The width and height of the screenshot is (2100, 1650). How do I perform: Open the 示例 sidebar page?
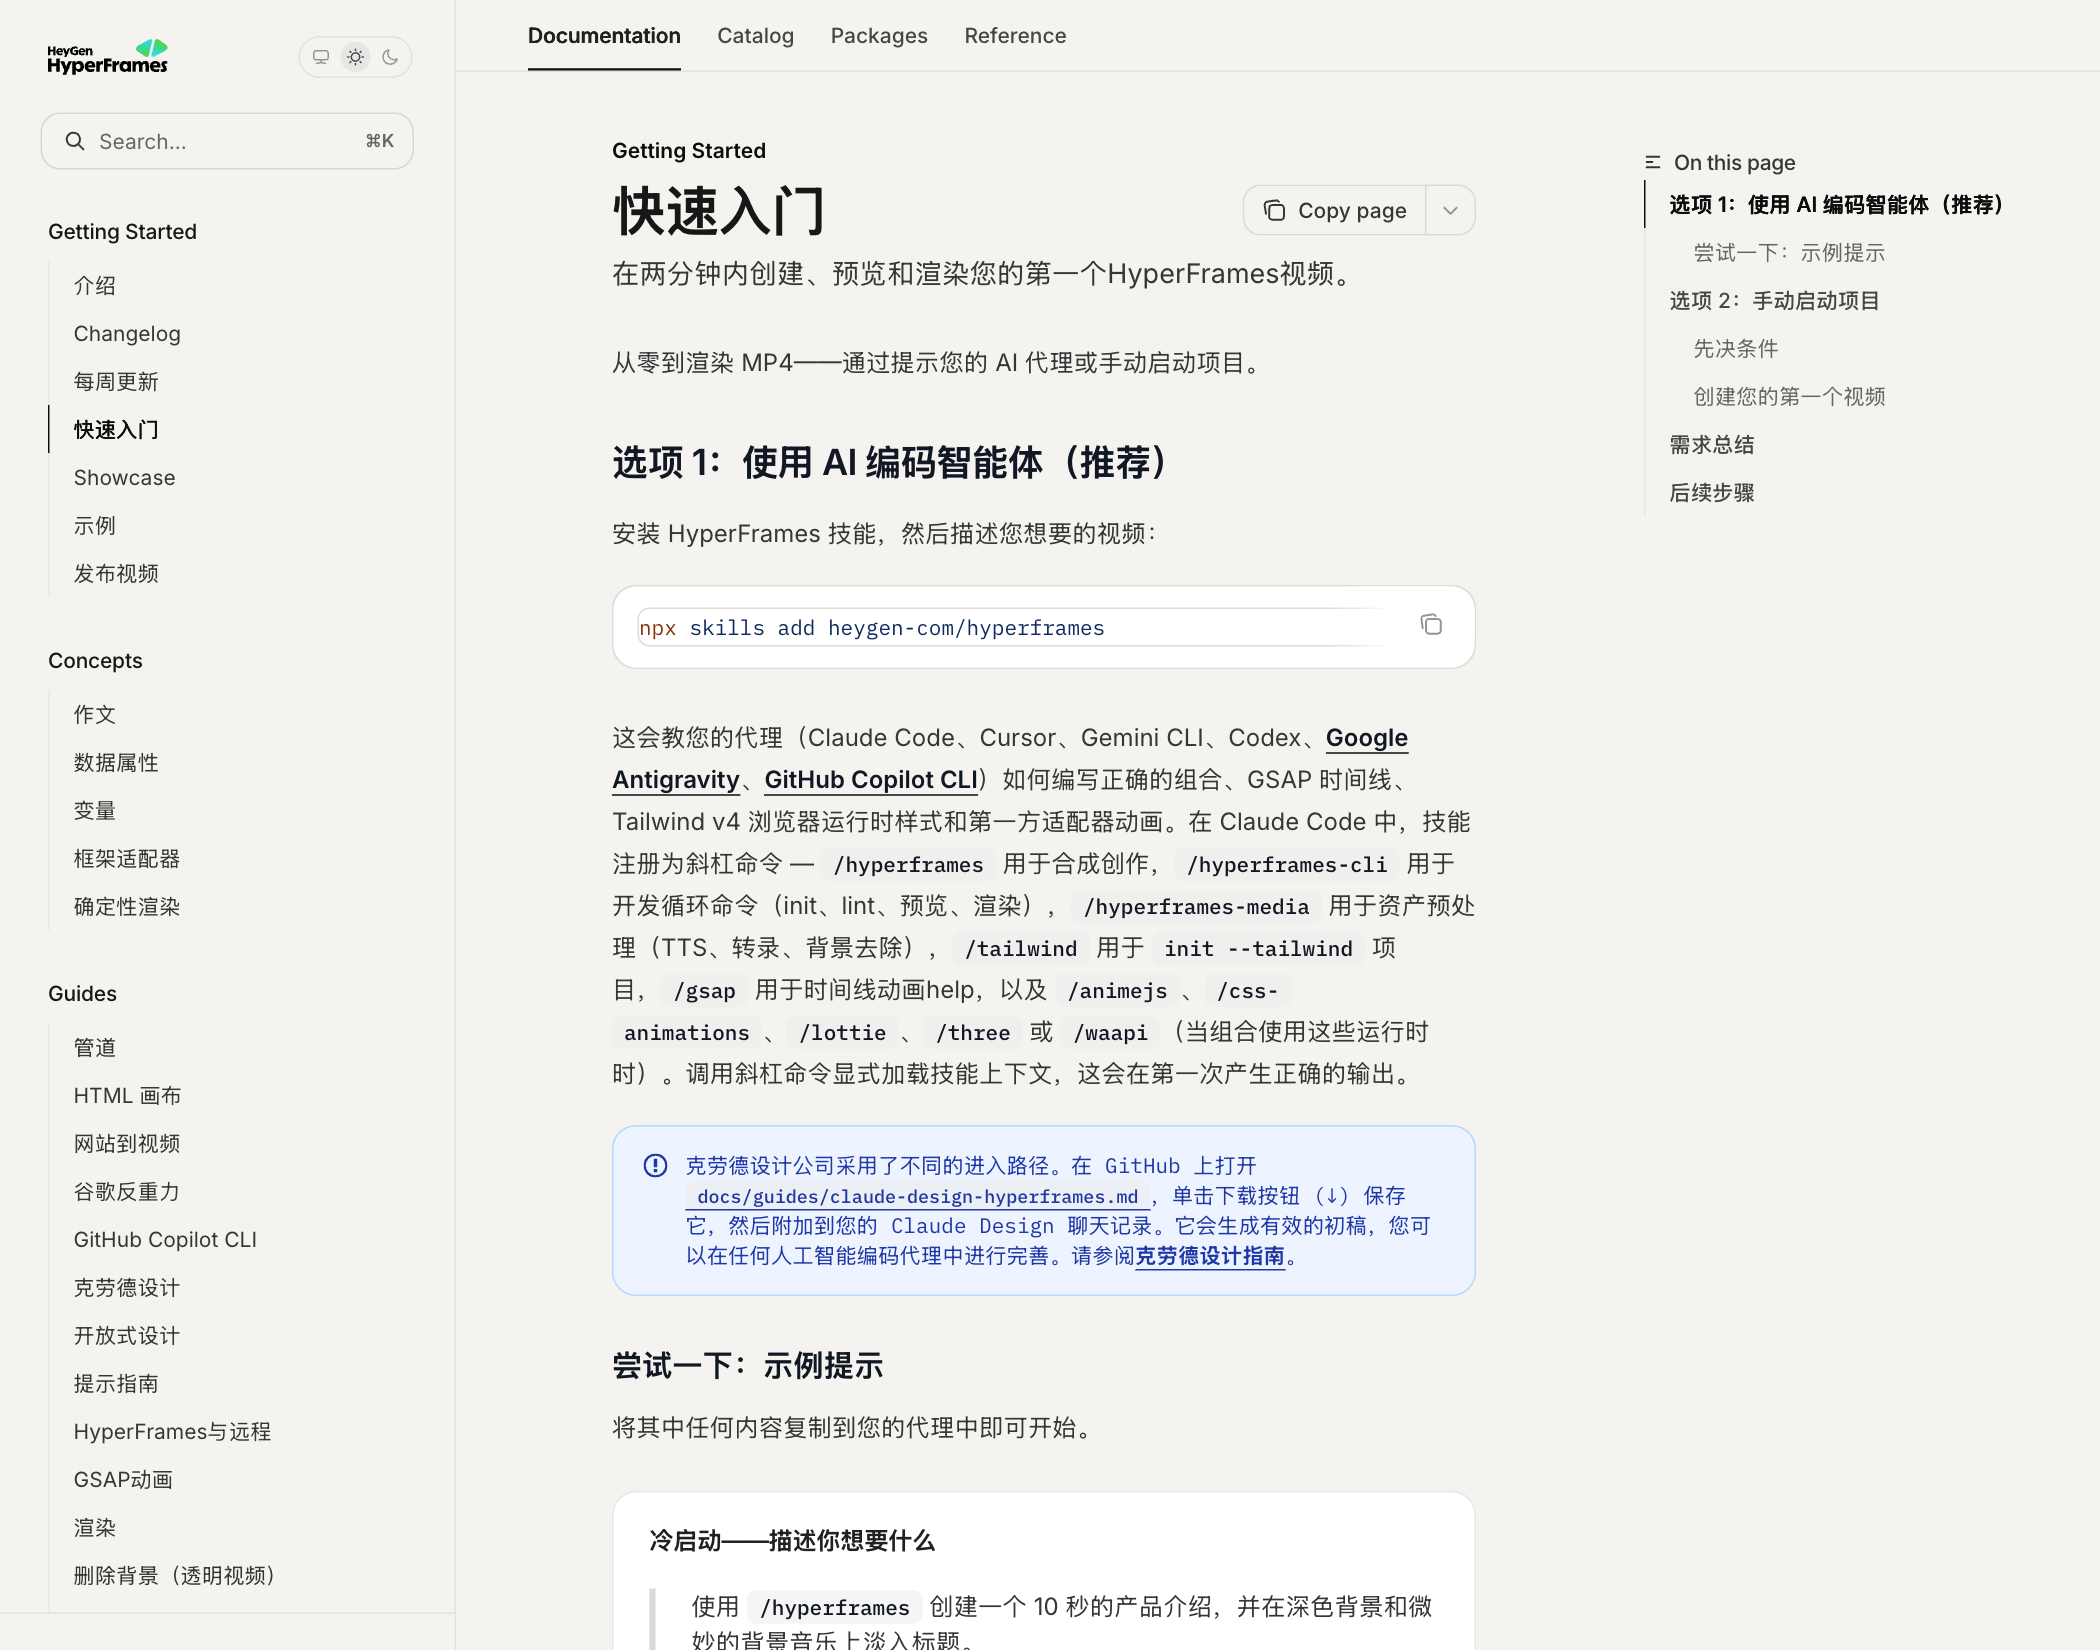coord(95,526)
